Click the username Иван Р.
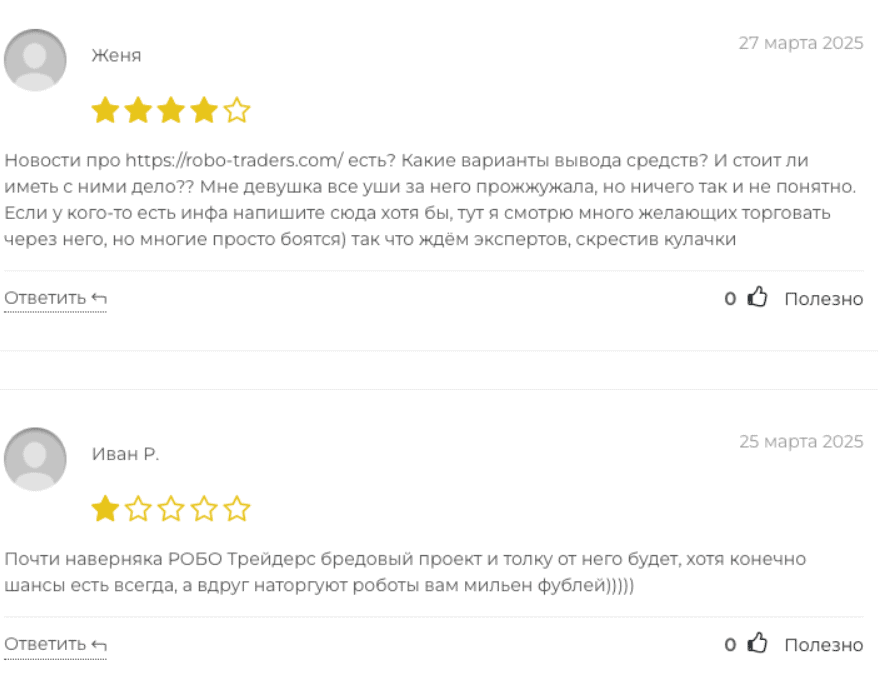 pyautogui.click(x=125, y=454)
